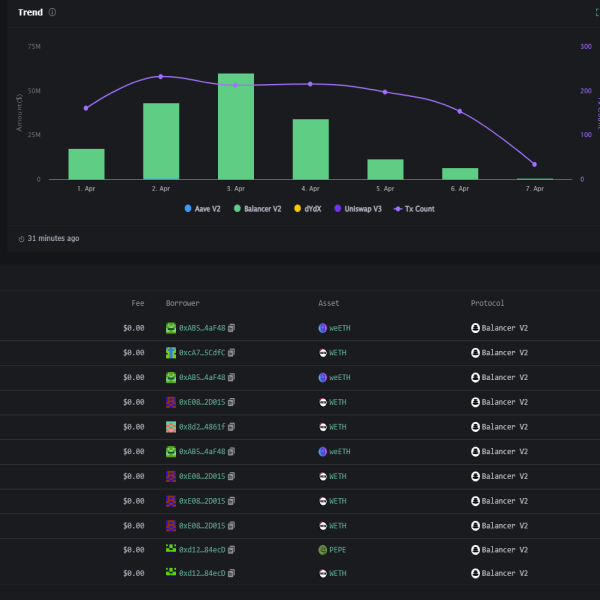This screenshot has height=600, width=600.
Task: Open borrower address 0xcA7..5CdfC
Action: 202,352
